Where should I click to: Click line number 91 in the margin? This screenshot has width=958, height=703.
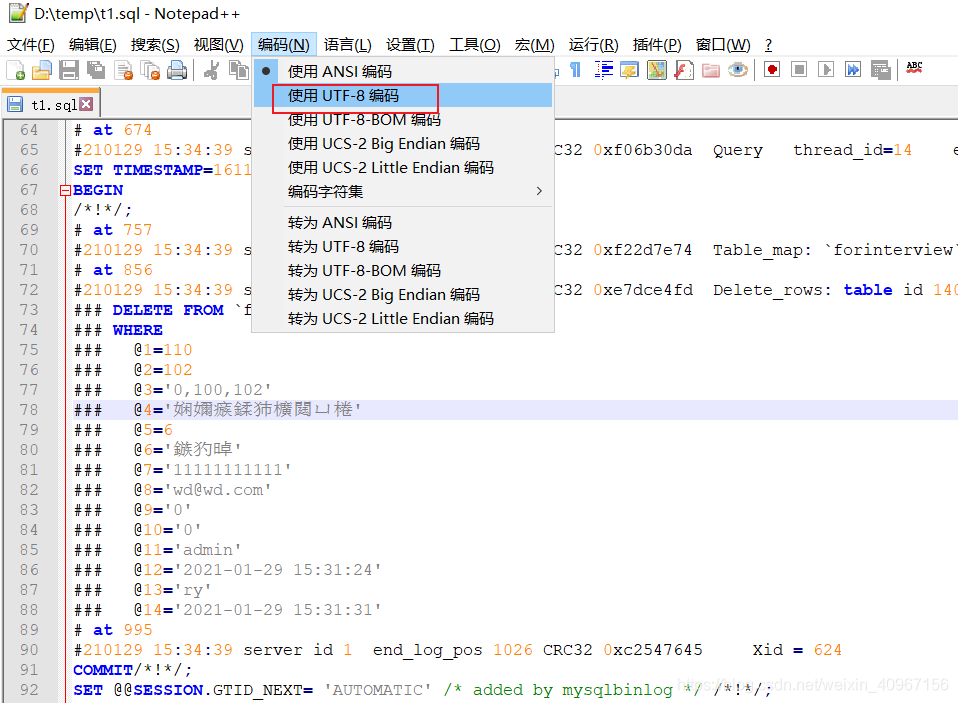tap(29, 670)
